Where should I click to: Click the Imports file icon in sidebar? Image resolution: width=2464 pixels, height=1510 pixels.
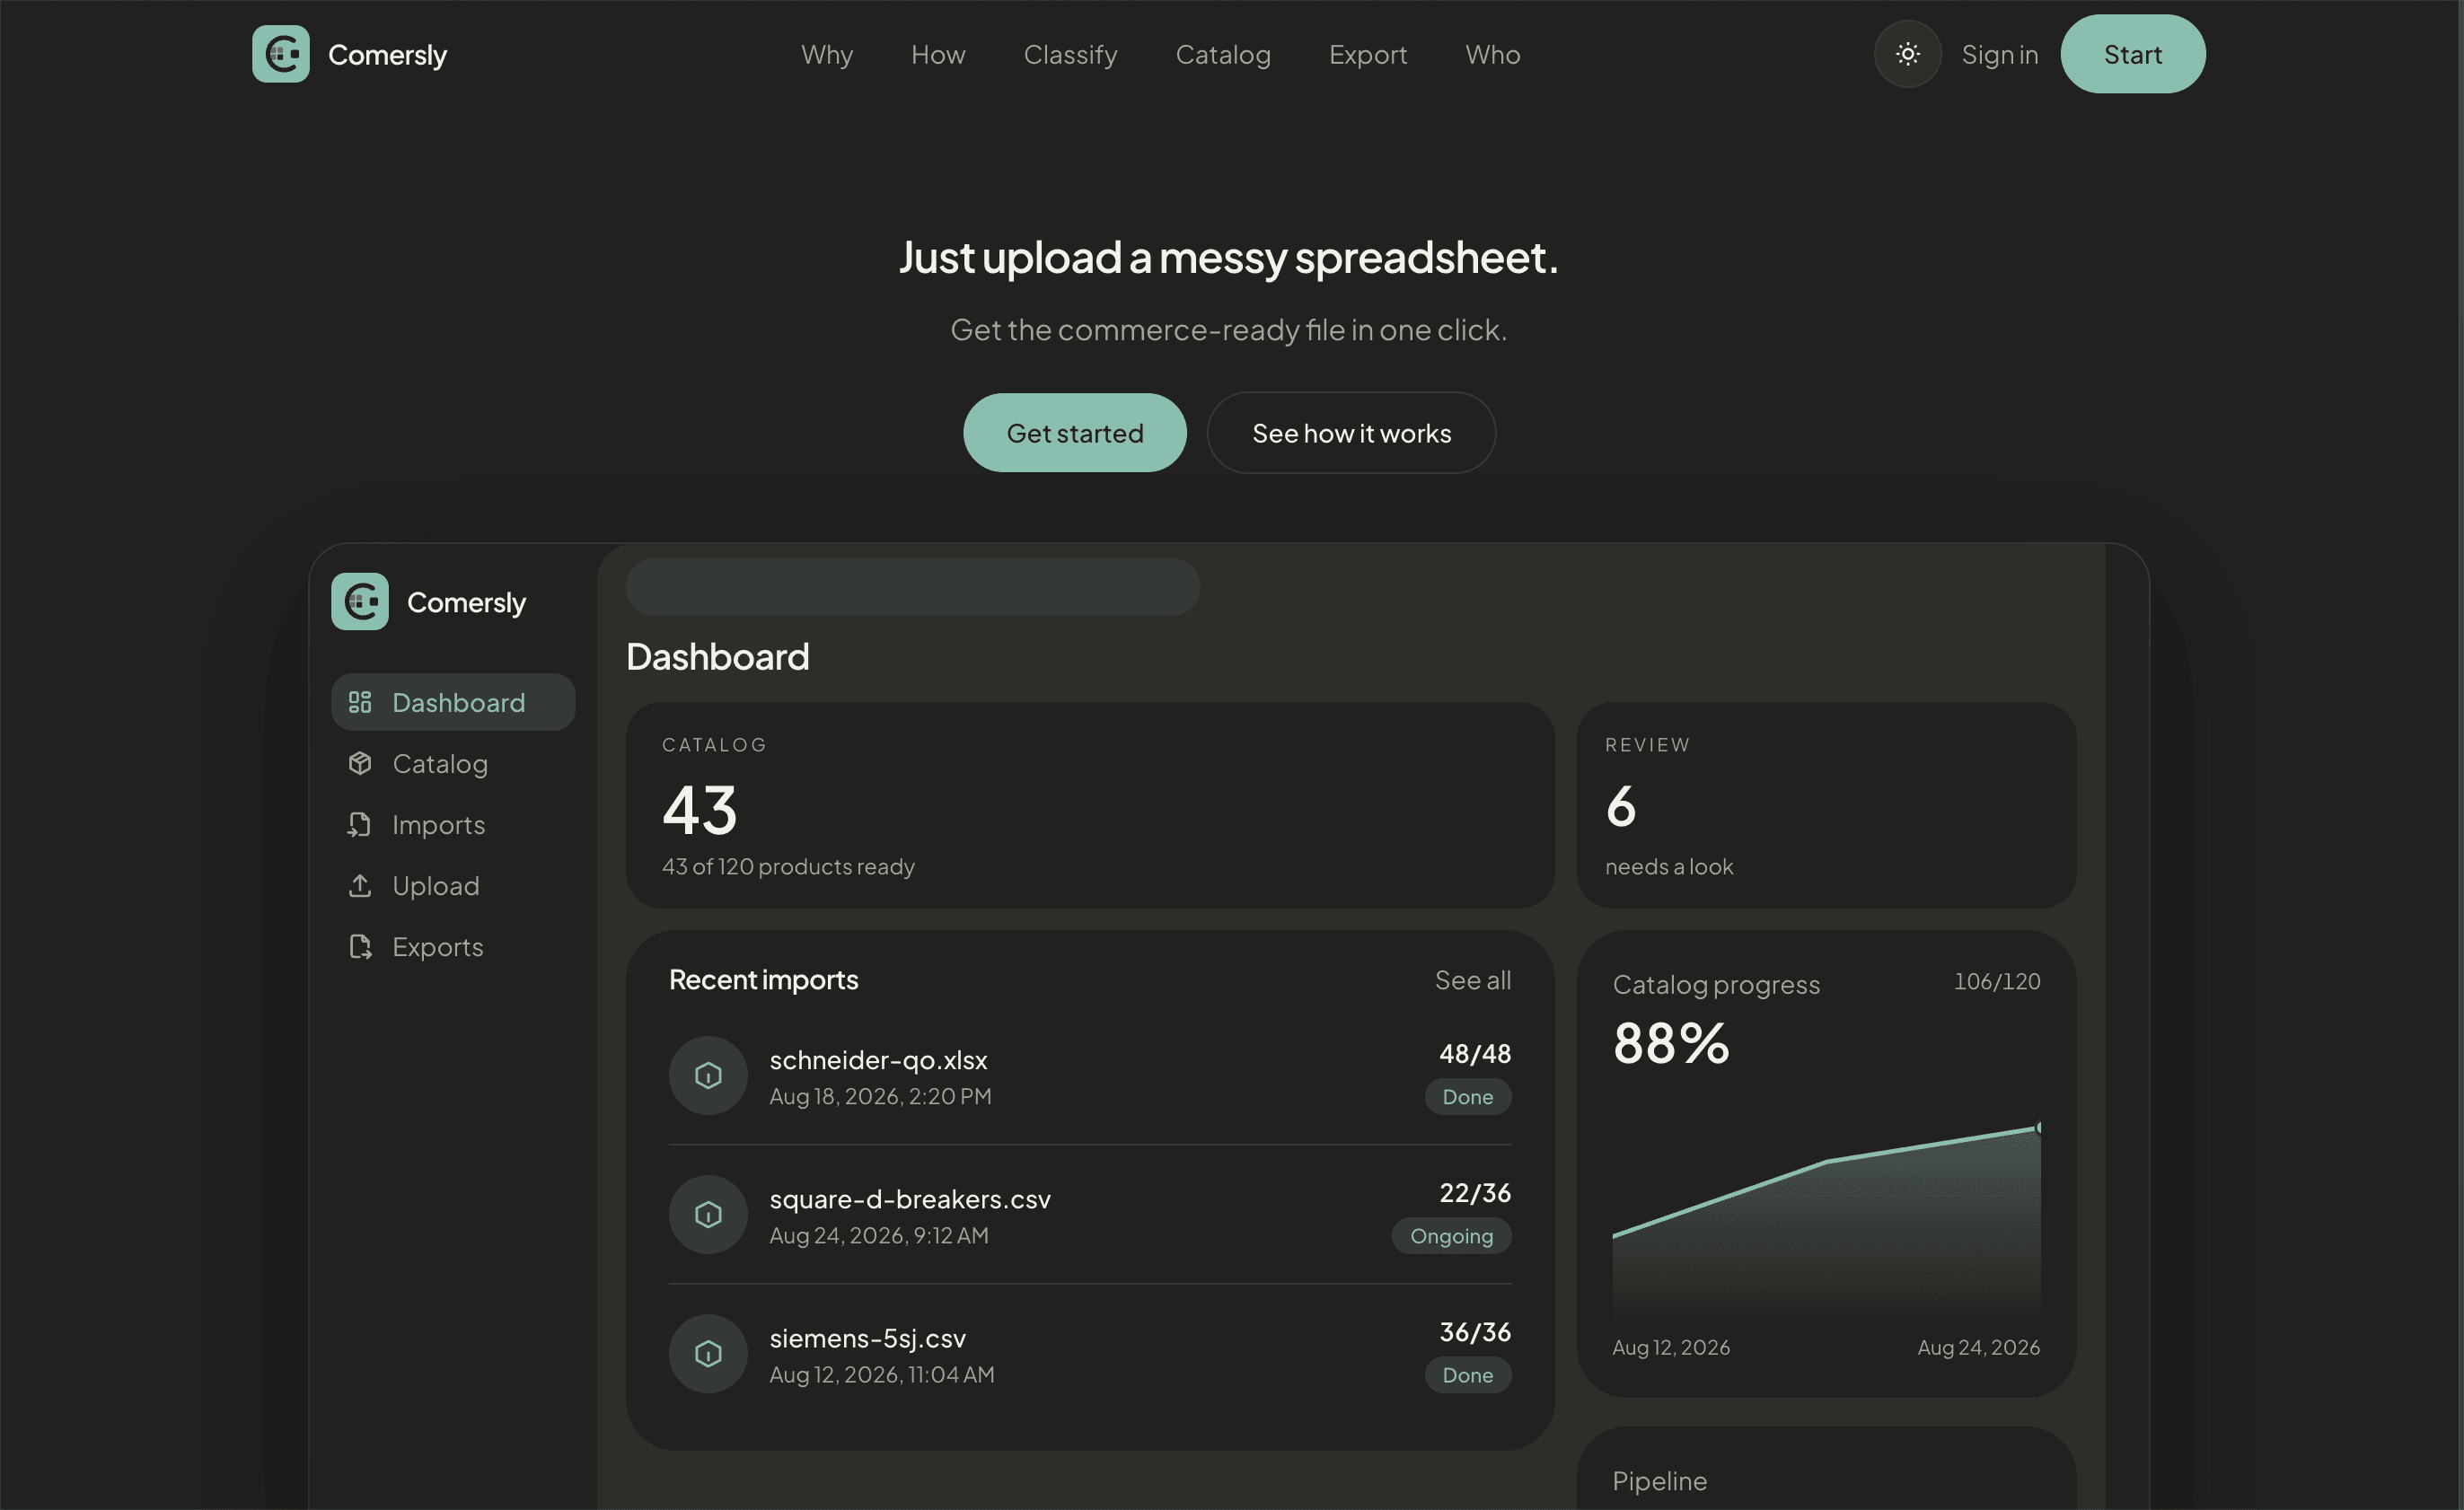tap(360, 824)
